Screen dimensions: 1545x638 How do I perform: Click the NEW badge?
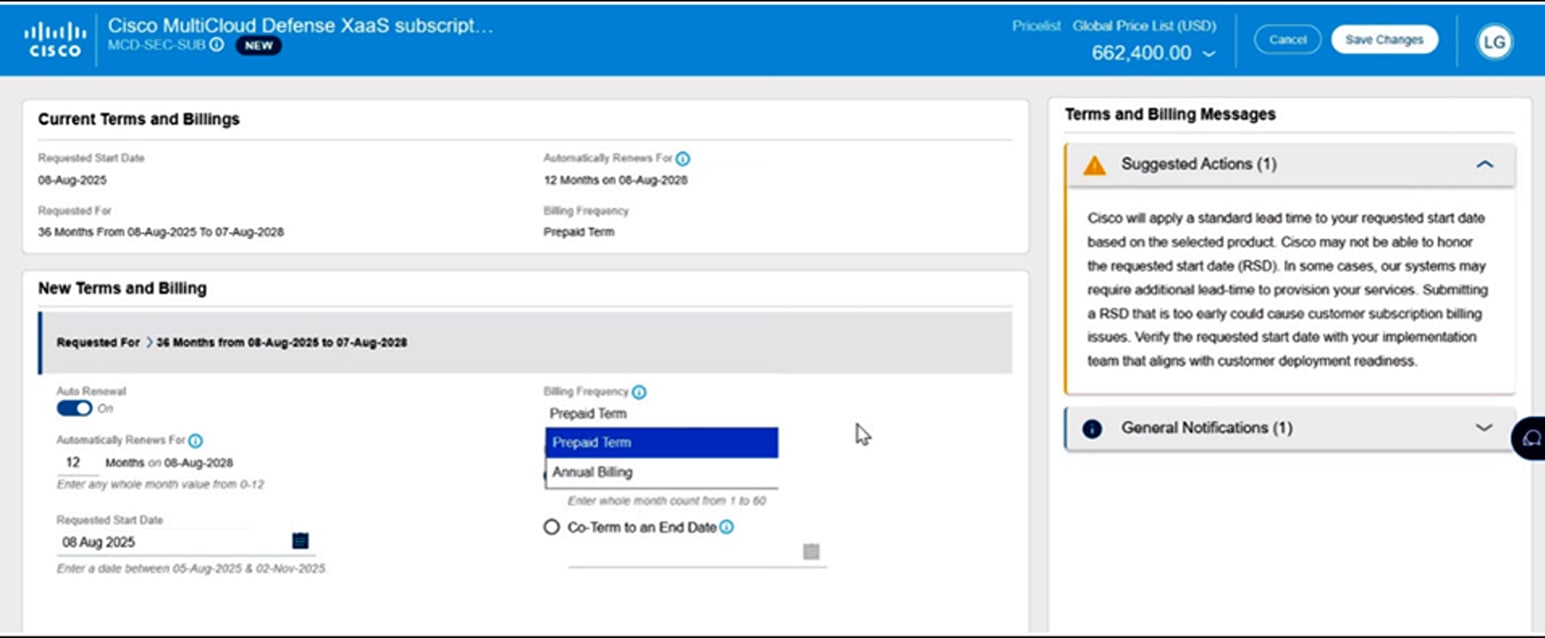[x=259, y=45]
